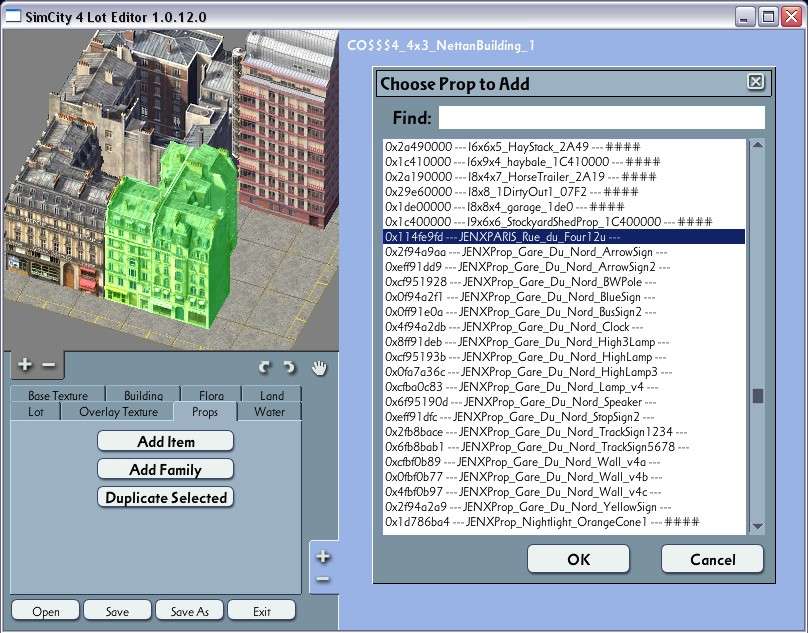This screenshot has width=808, height=633.
Task: Close the SimCity 4 Lot Editor window
Action: coord(792,17)
